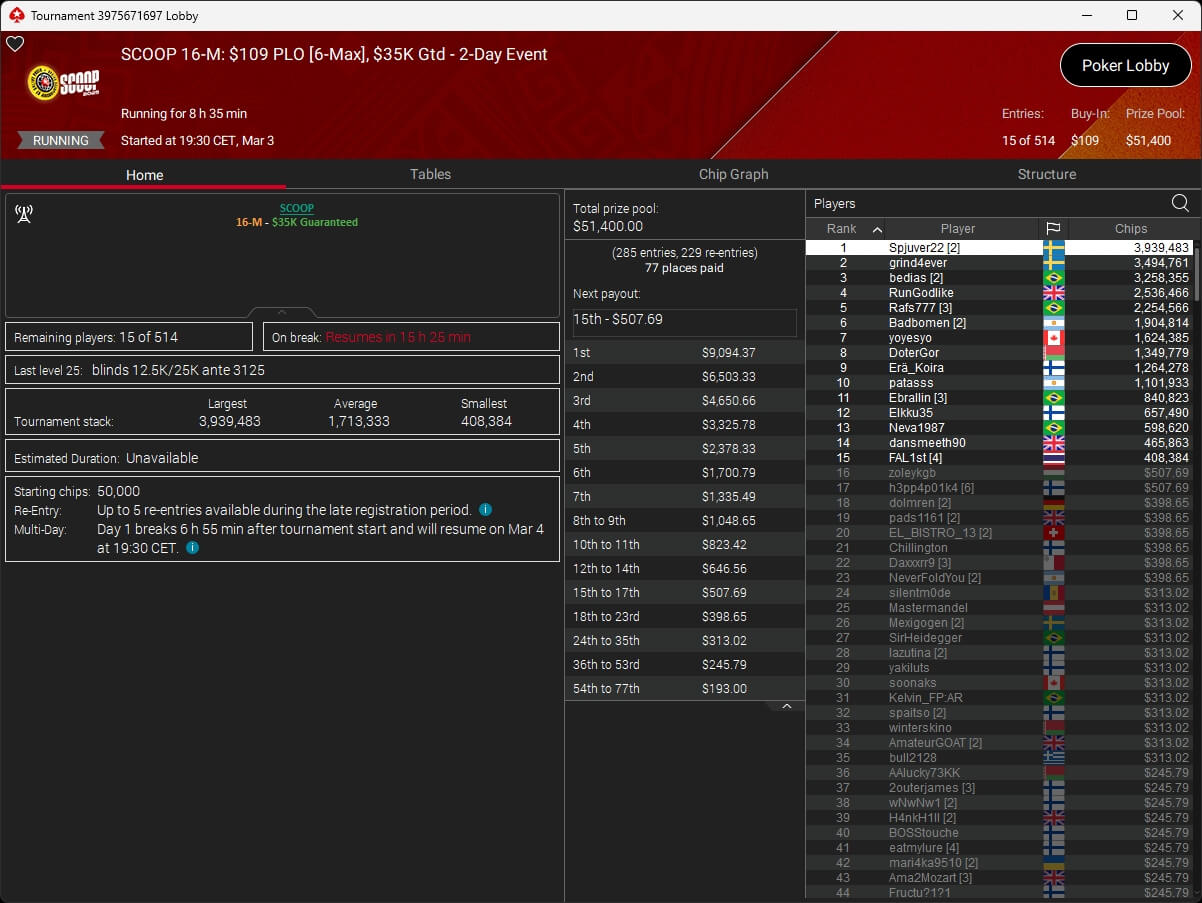Select player grind4ever in list
This screenshot has height=903, width=1202.
tap(918, 263)
